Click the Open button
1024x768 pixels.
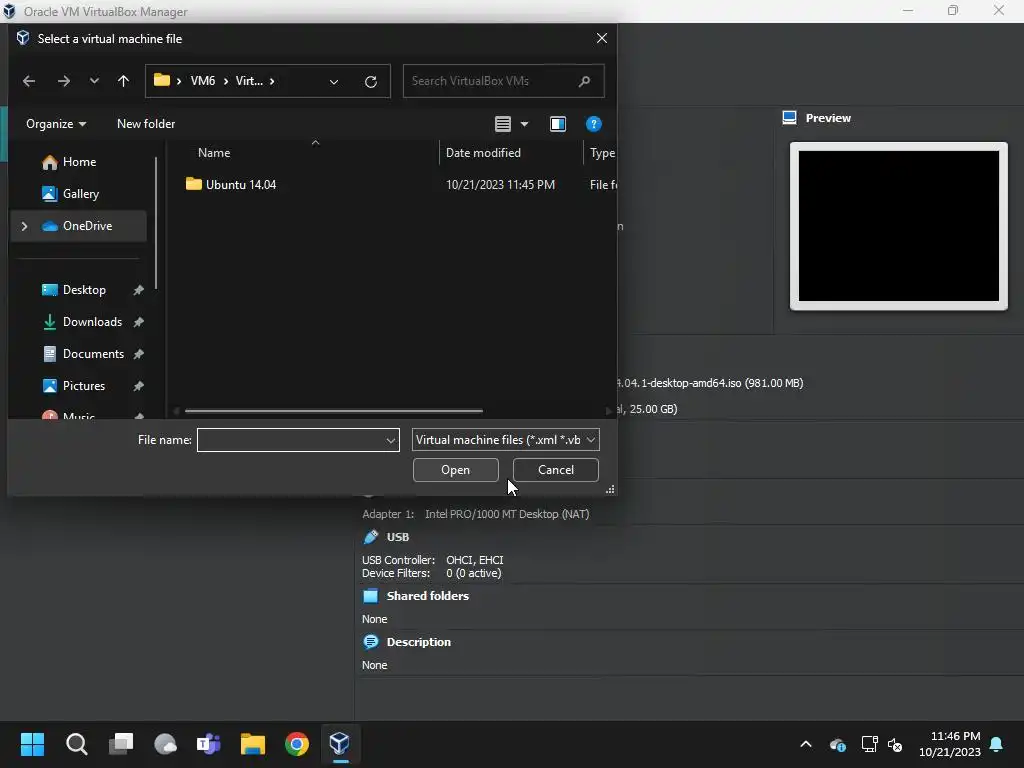point(455,470)
